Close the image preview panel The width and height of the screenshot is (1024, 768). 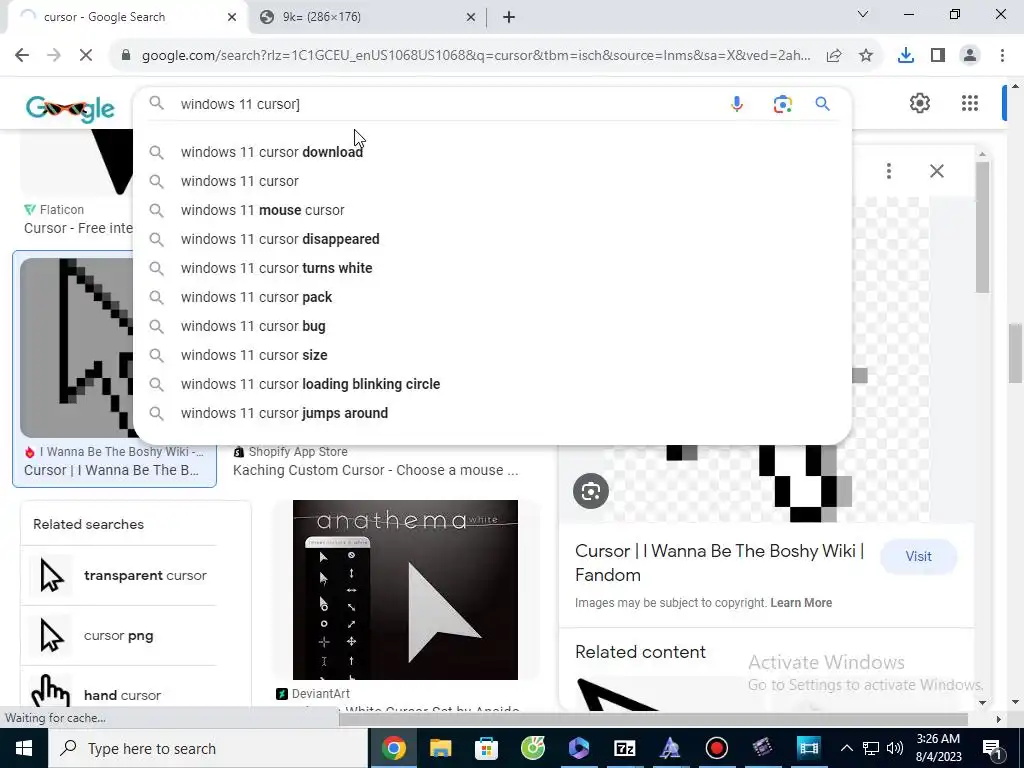(x=936, y=171)
